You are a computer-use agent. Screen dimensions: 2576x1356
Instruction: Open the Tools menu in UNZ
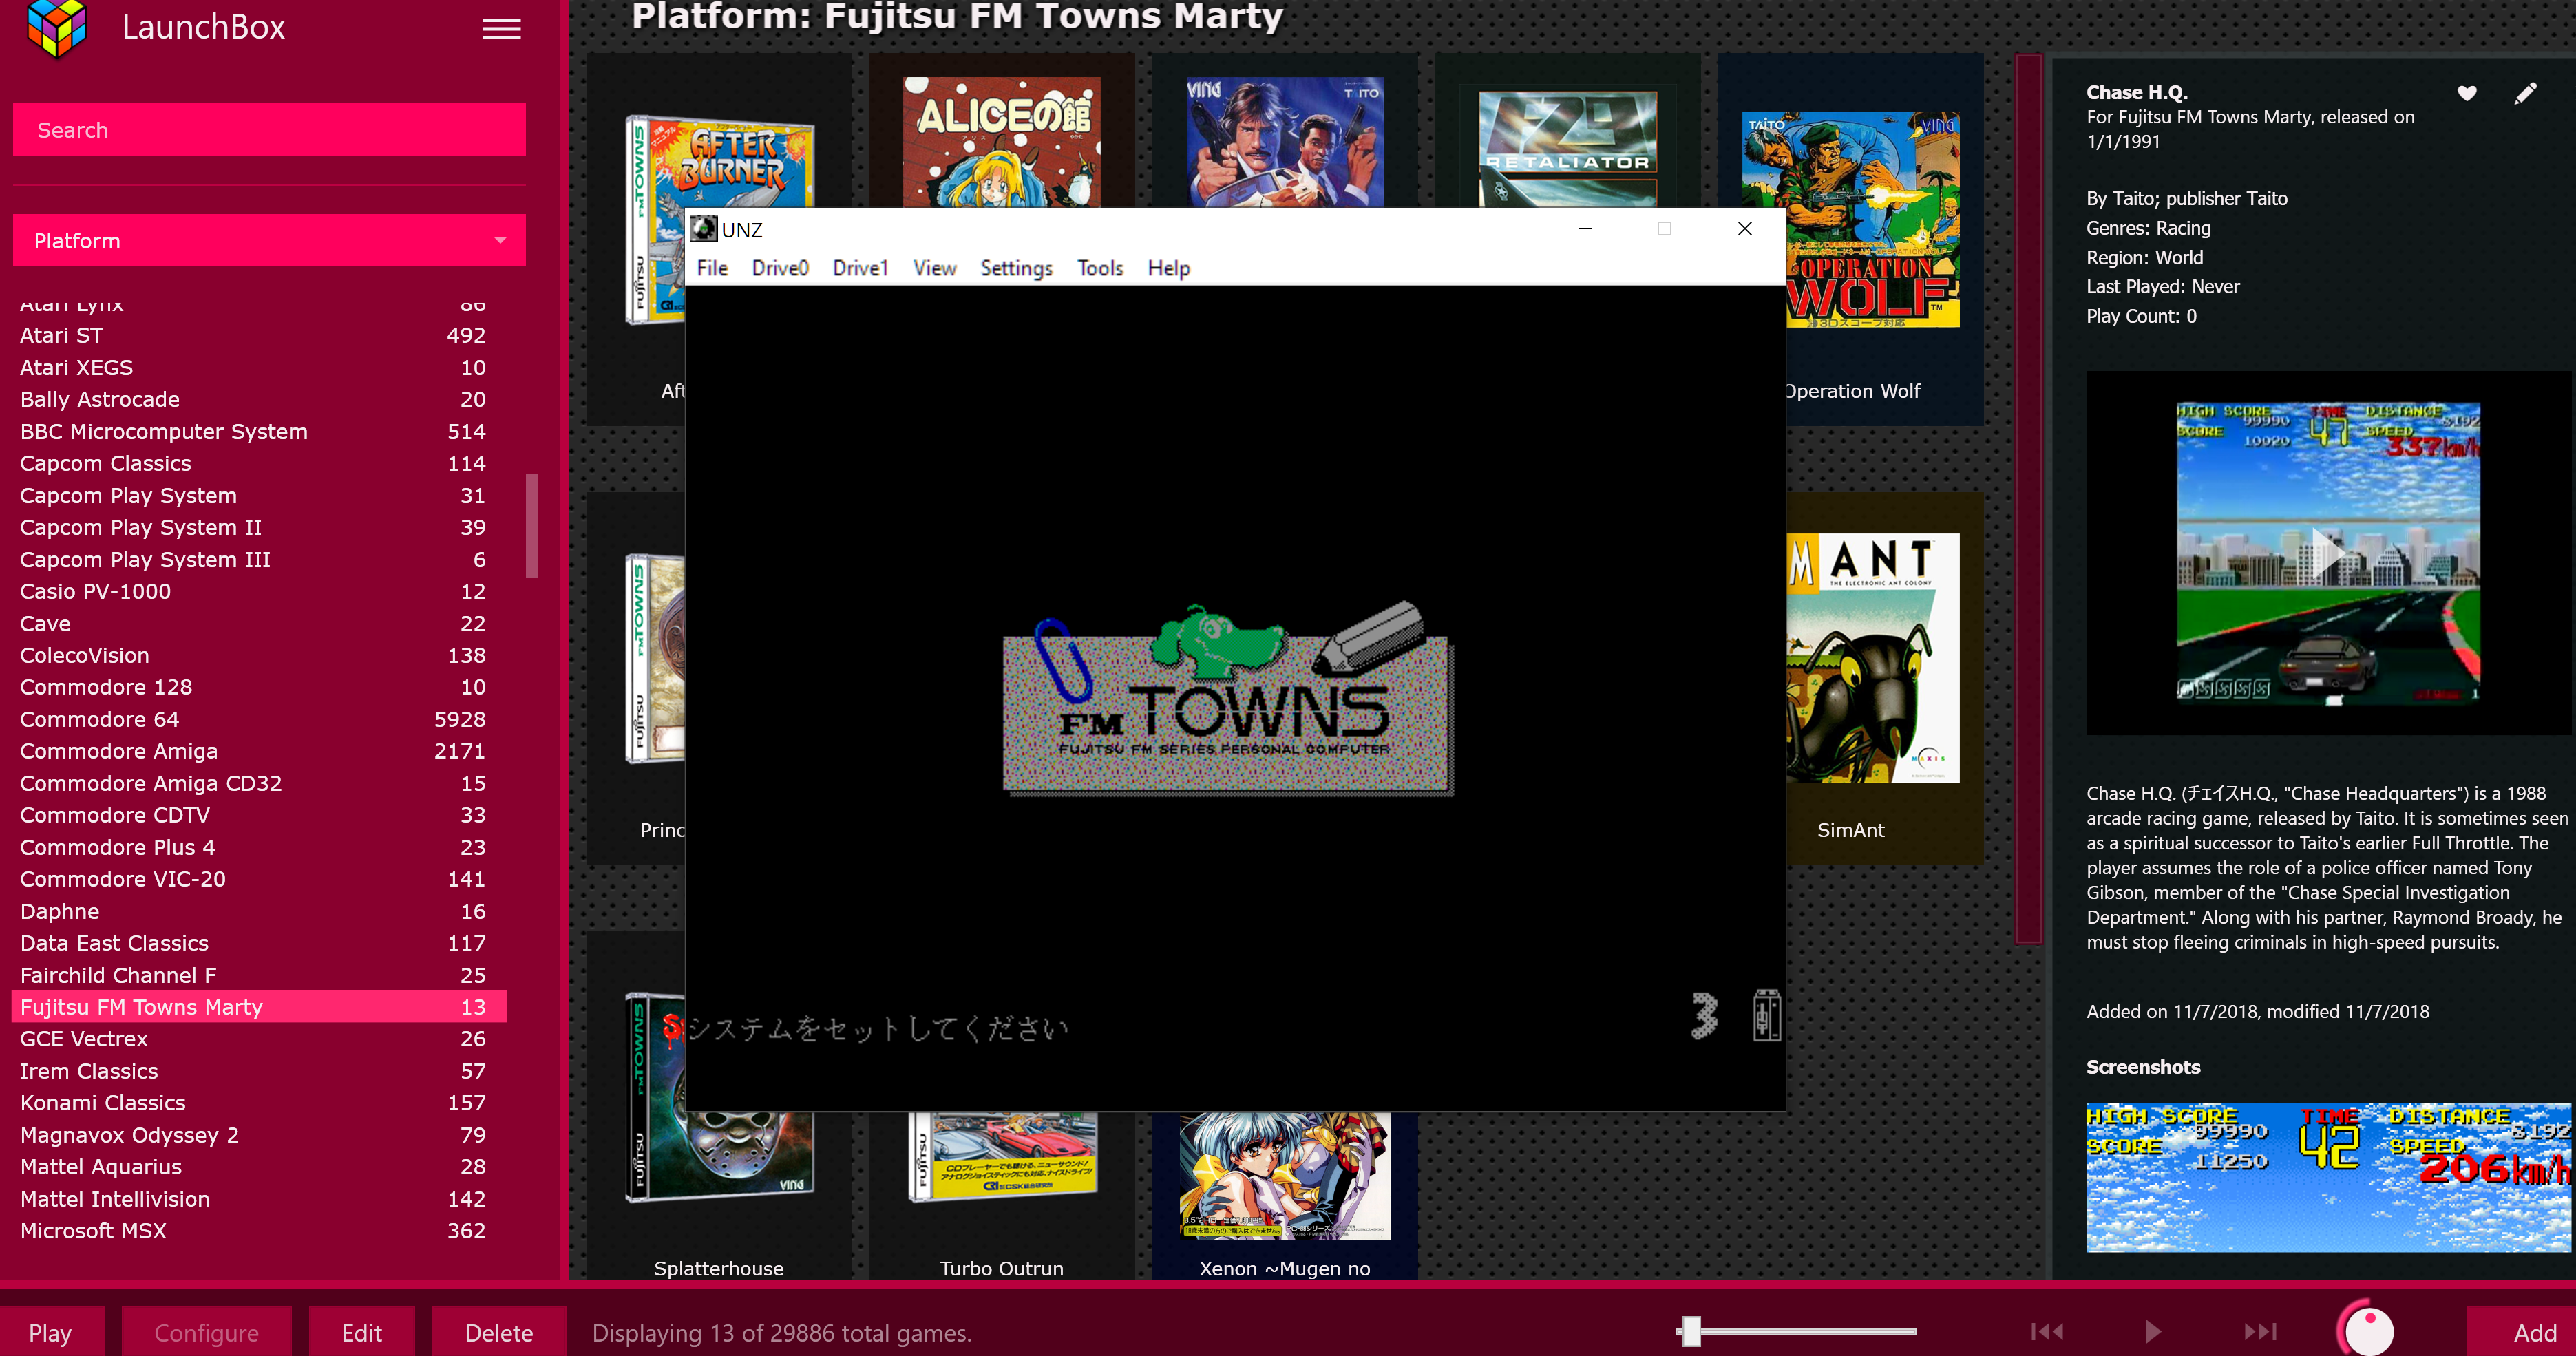pos(1100,268)
